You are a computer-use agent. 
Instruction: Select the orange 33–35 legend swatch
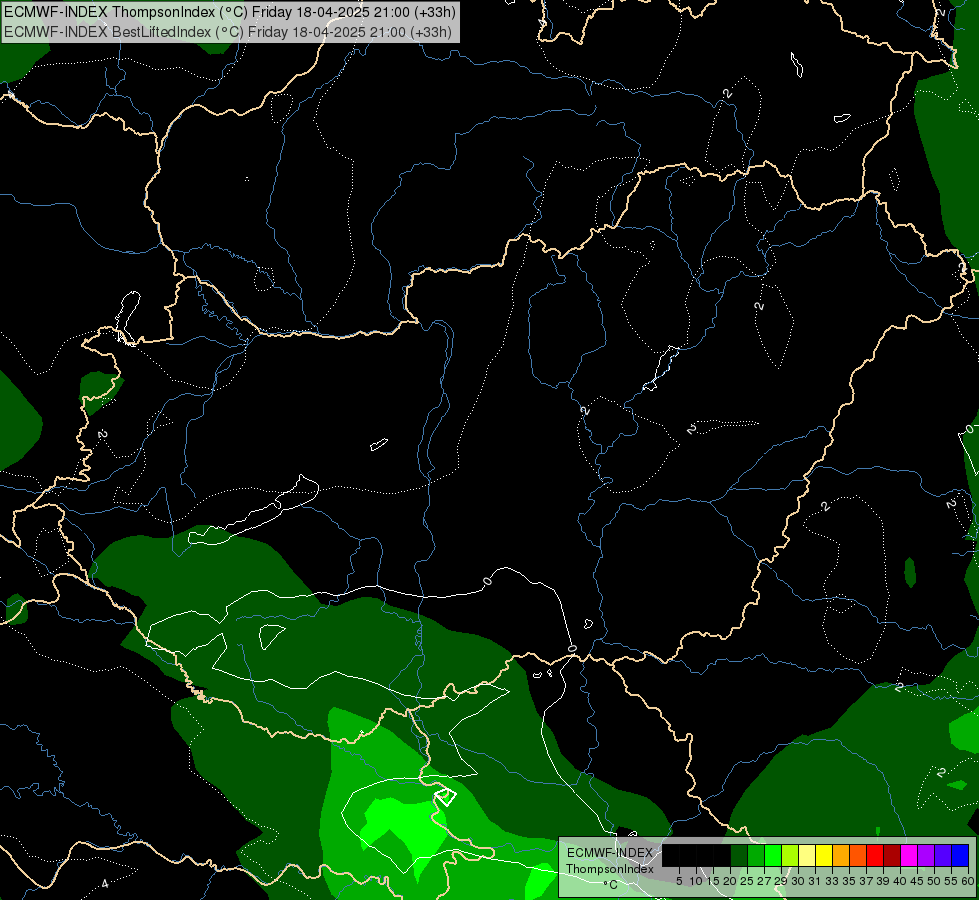pos(841,855)
